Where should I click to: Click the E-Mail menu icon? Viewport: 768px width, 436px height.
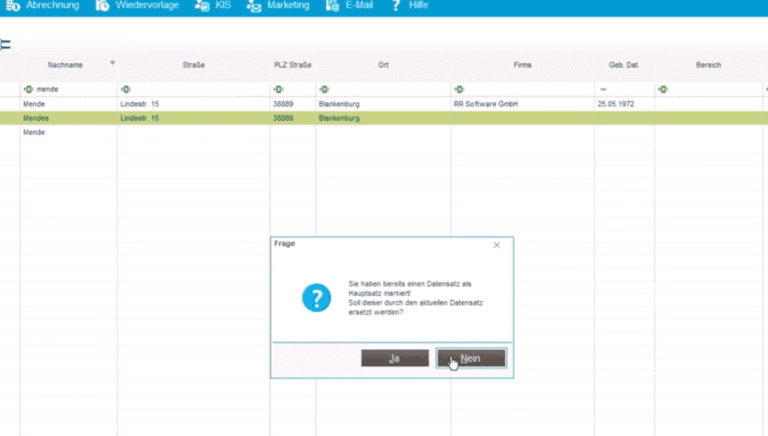pyautogui.click(x=332, y=5)
